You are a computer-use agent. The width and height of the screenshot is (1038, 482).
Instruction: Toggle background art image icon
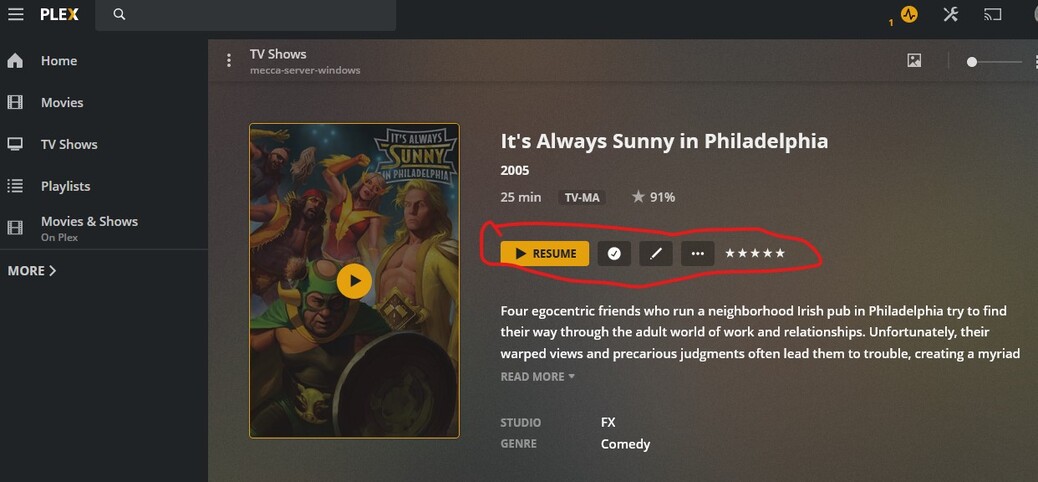[x=914, y=60]
